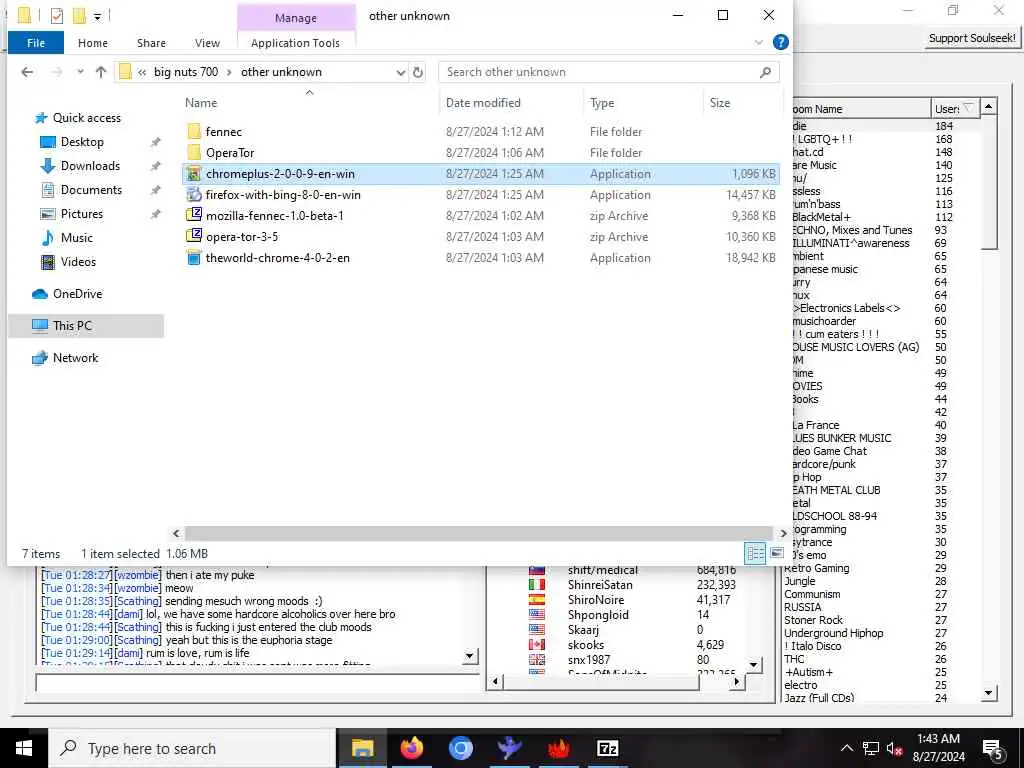Viewport: 1024px width, 768px height.
Task: Show hidden breadcrumb path chevrons
Action: point(142,72)
